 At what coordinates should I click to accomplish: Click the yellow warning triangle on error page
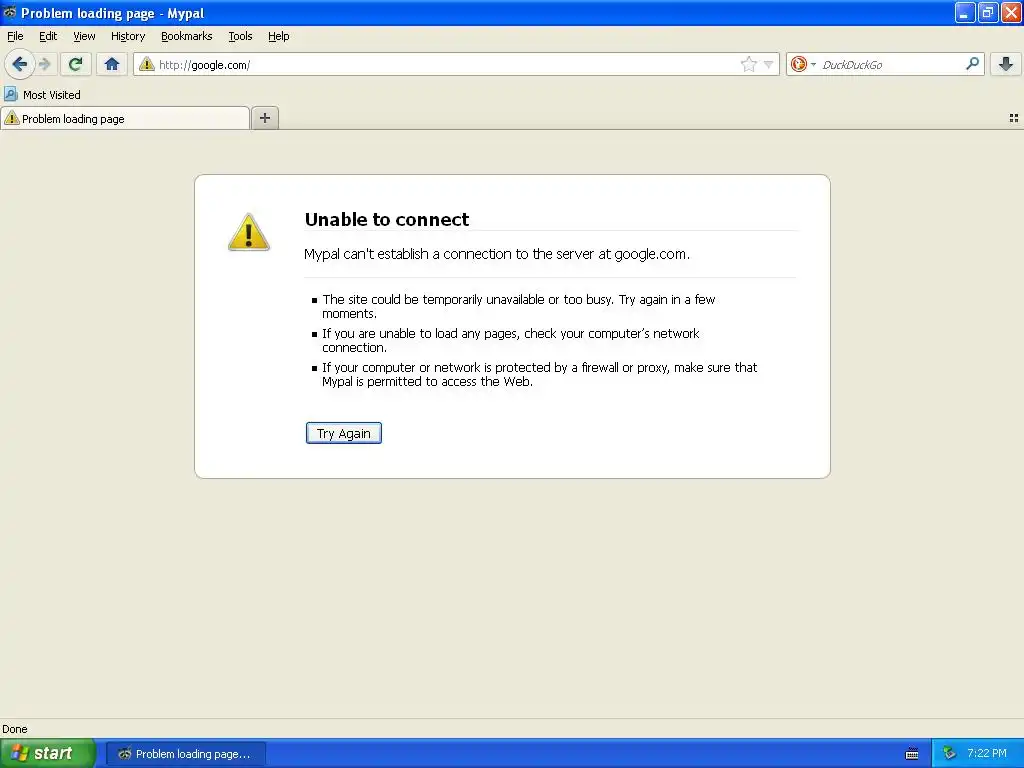click(x=248, y=232)
